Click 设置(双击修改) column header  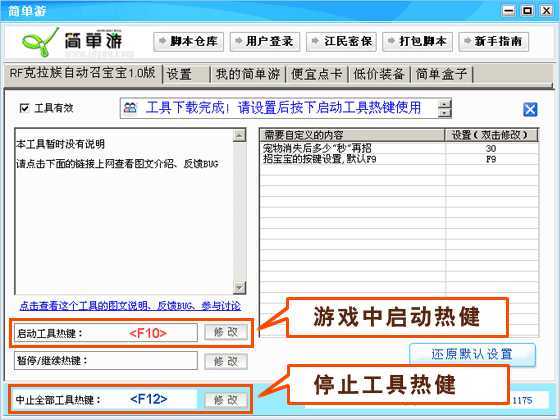tap(491, 135)
